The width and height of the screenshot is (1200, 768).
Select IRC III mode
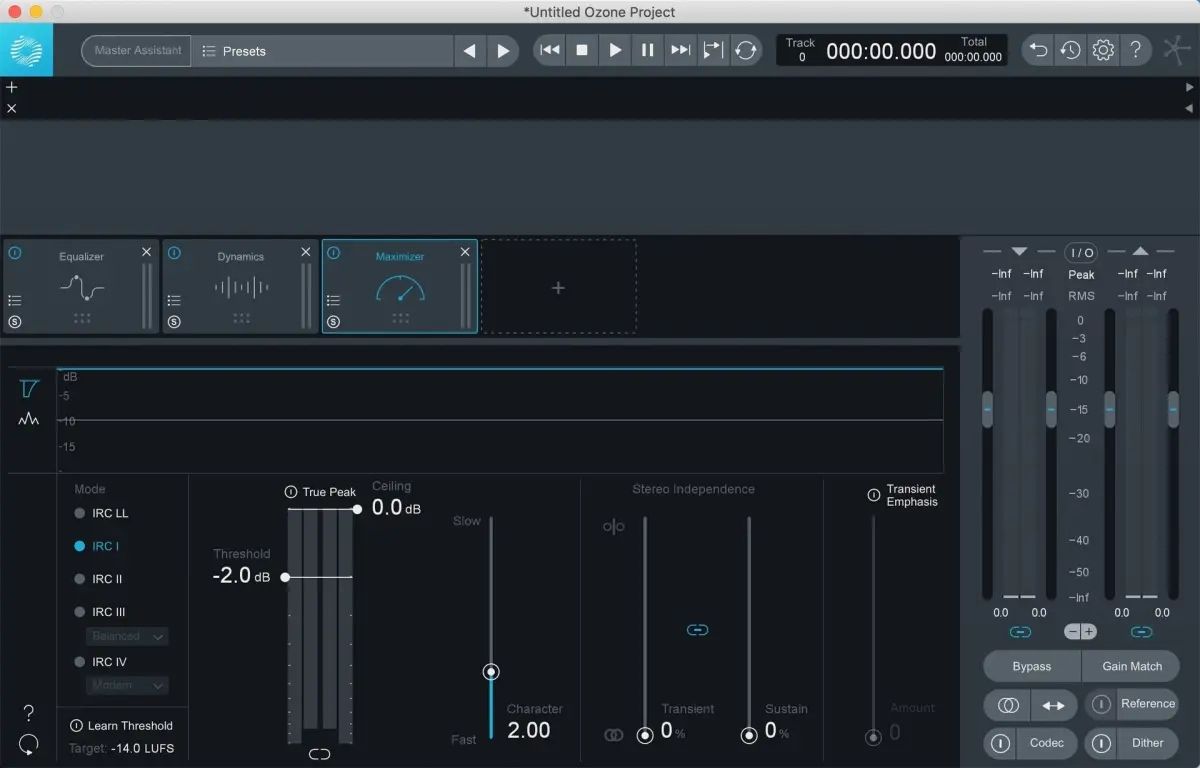tap(99, 612)
